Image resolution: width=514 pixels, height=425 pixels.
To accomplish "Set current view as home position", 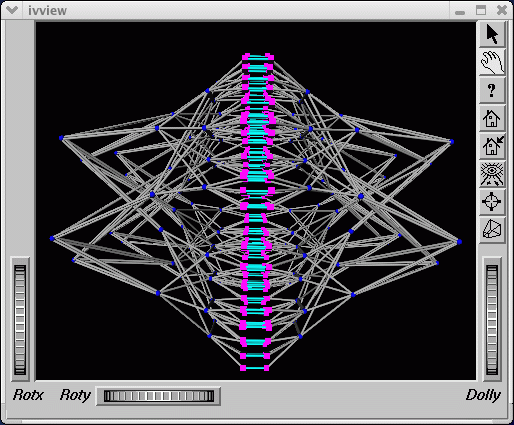I will coord(492,146).
